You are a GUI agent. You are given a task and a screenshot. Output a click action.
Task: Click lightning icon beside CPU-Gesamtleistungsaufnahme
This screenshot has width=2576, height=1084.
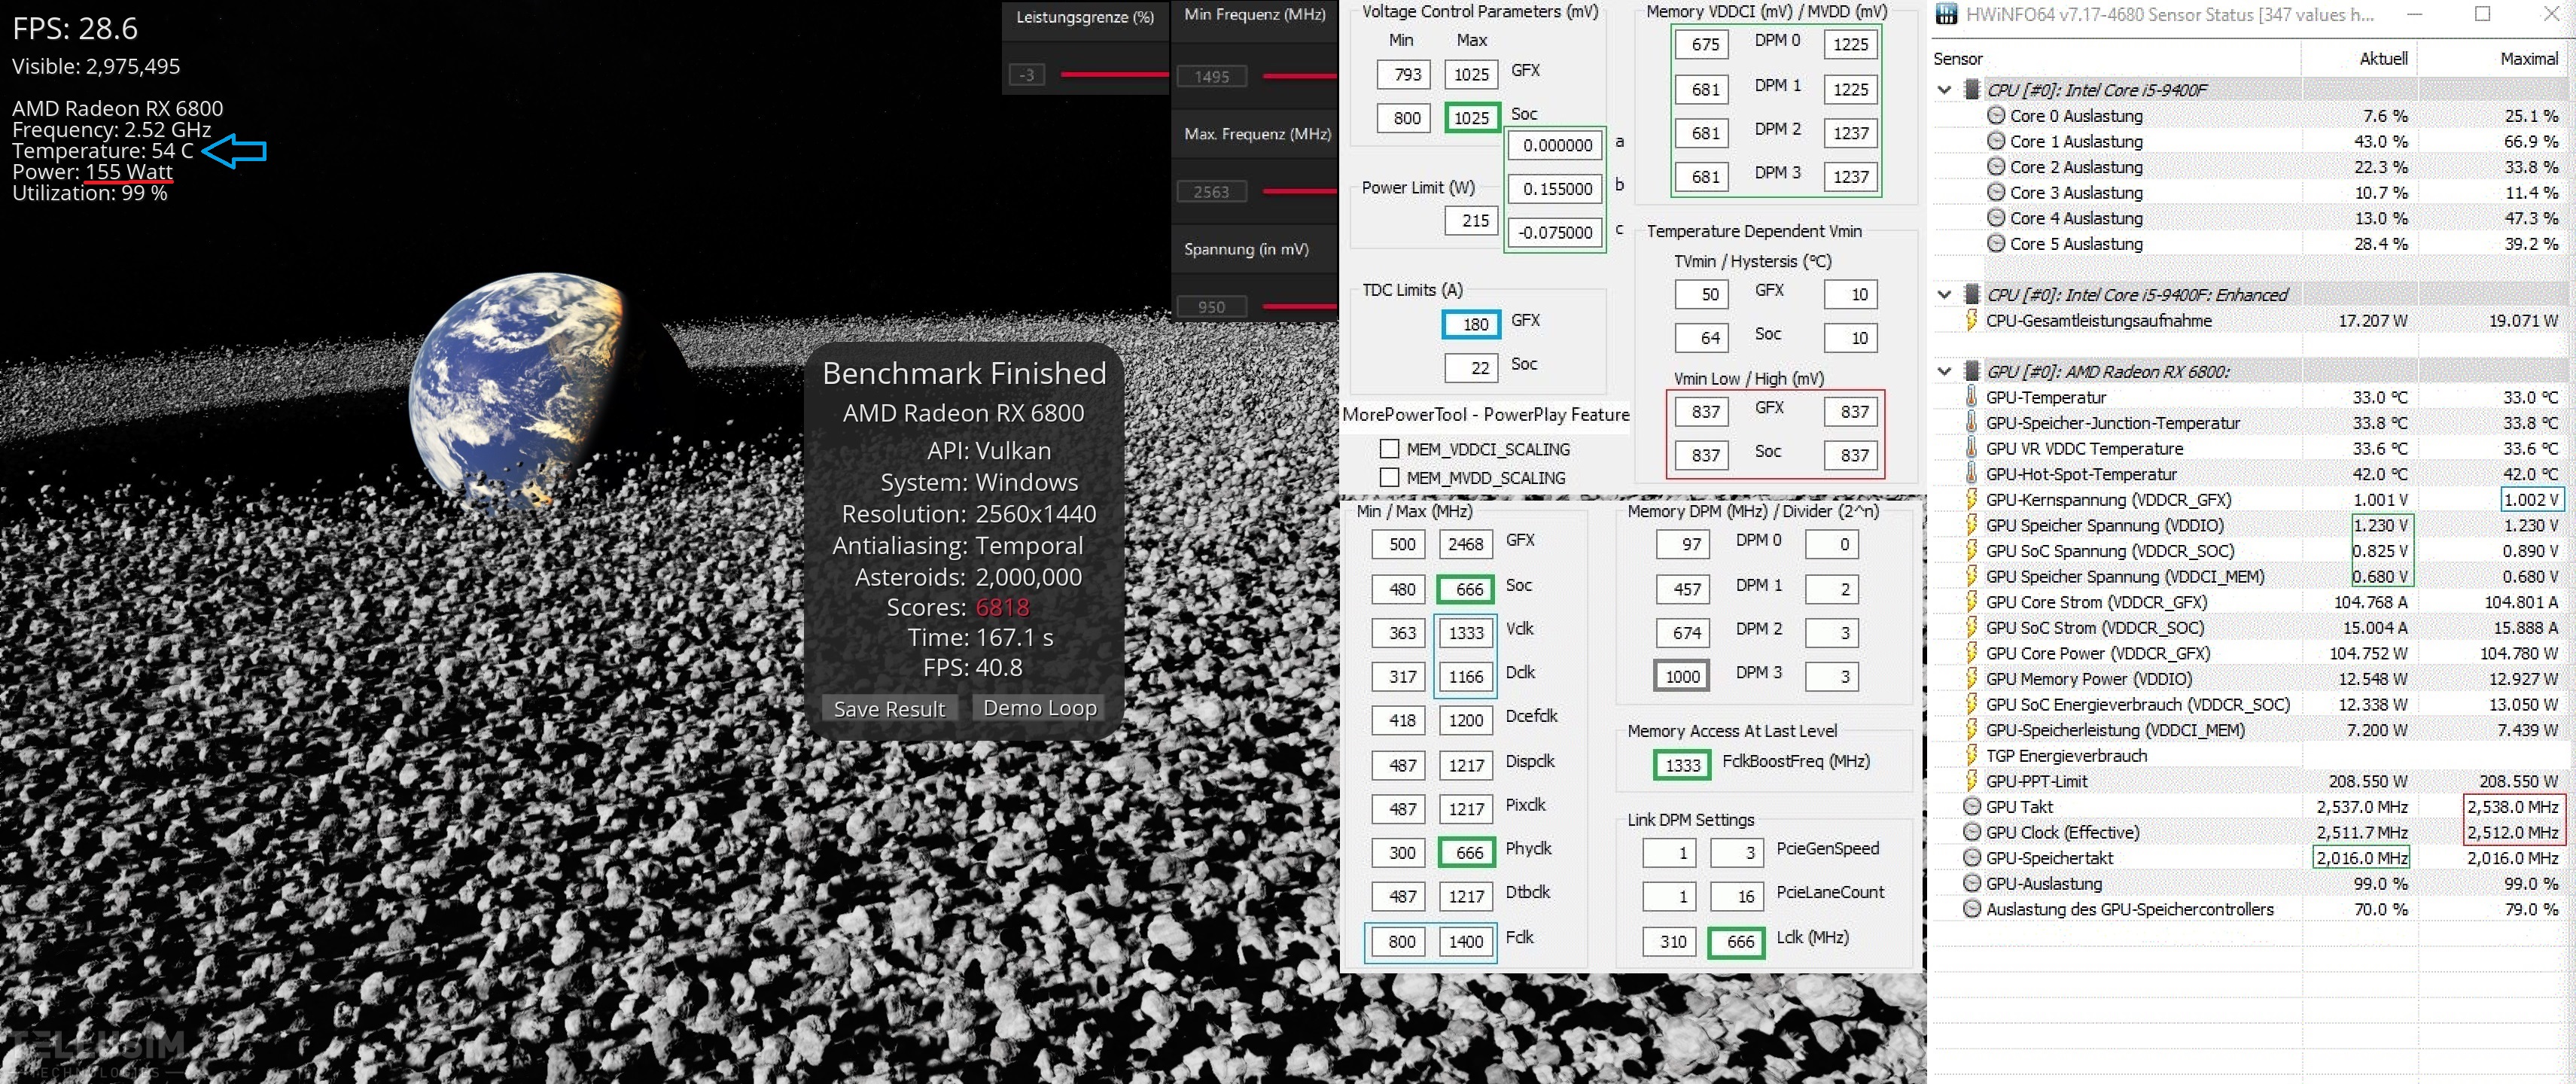pos(1971,320)
